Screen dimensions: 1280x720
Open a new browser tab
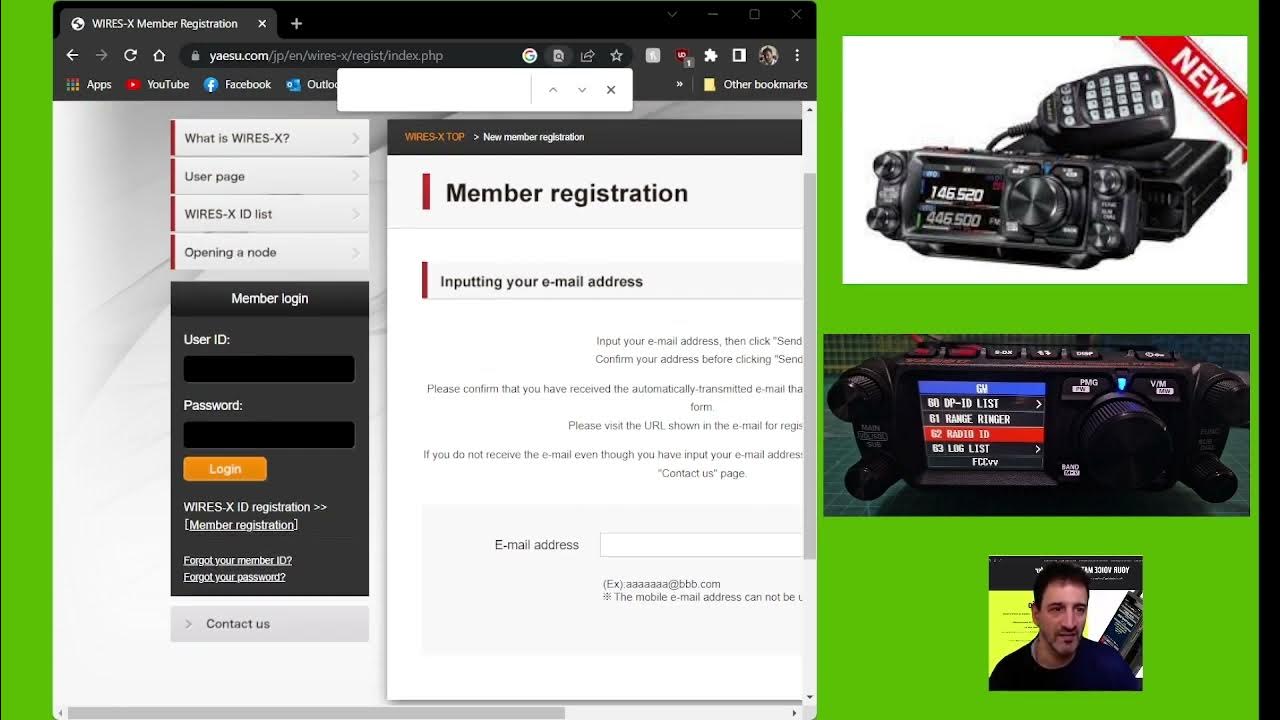pos(296,24)
